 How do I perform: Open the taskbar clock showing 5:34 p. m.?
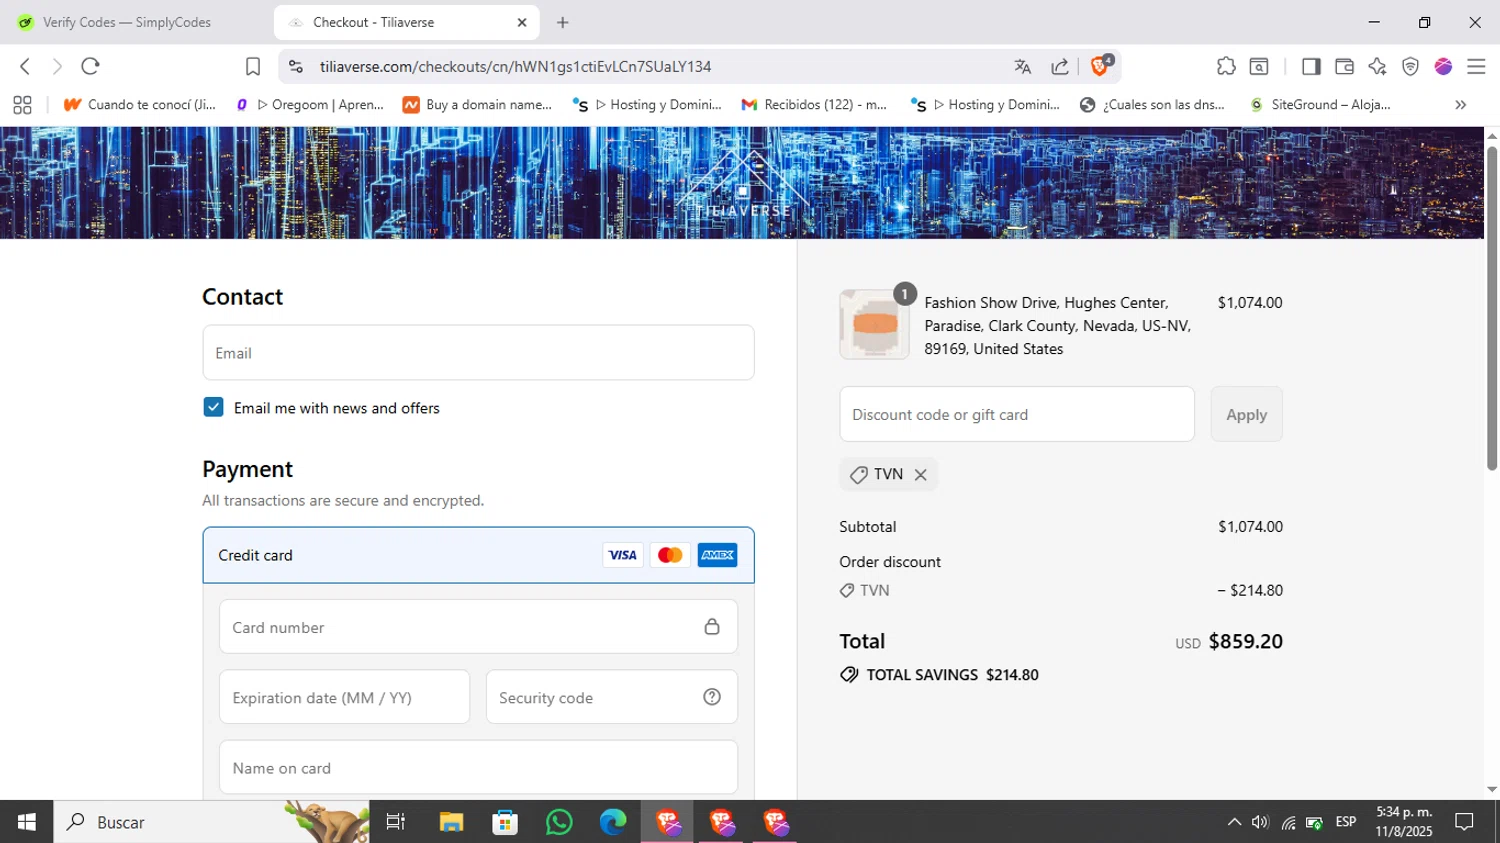coord(1404,822)
